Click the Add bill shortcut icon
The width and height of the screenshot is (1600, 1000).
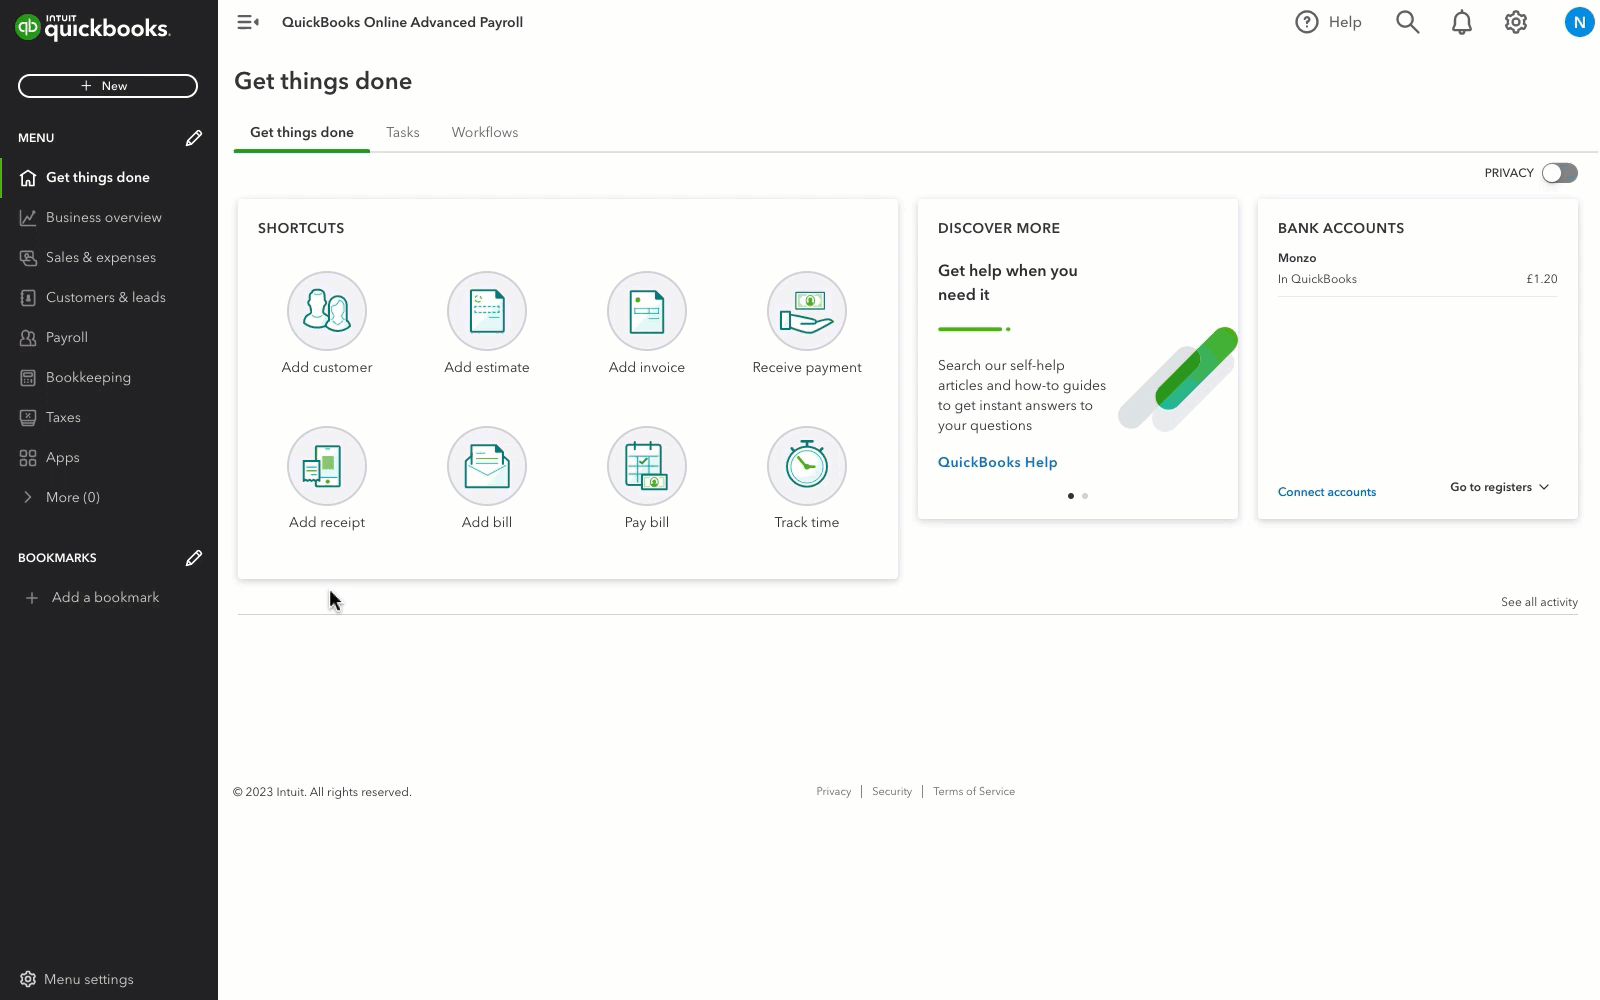click(487, 466)
